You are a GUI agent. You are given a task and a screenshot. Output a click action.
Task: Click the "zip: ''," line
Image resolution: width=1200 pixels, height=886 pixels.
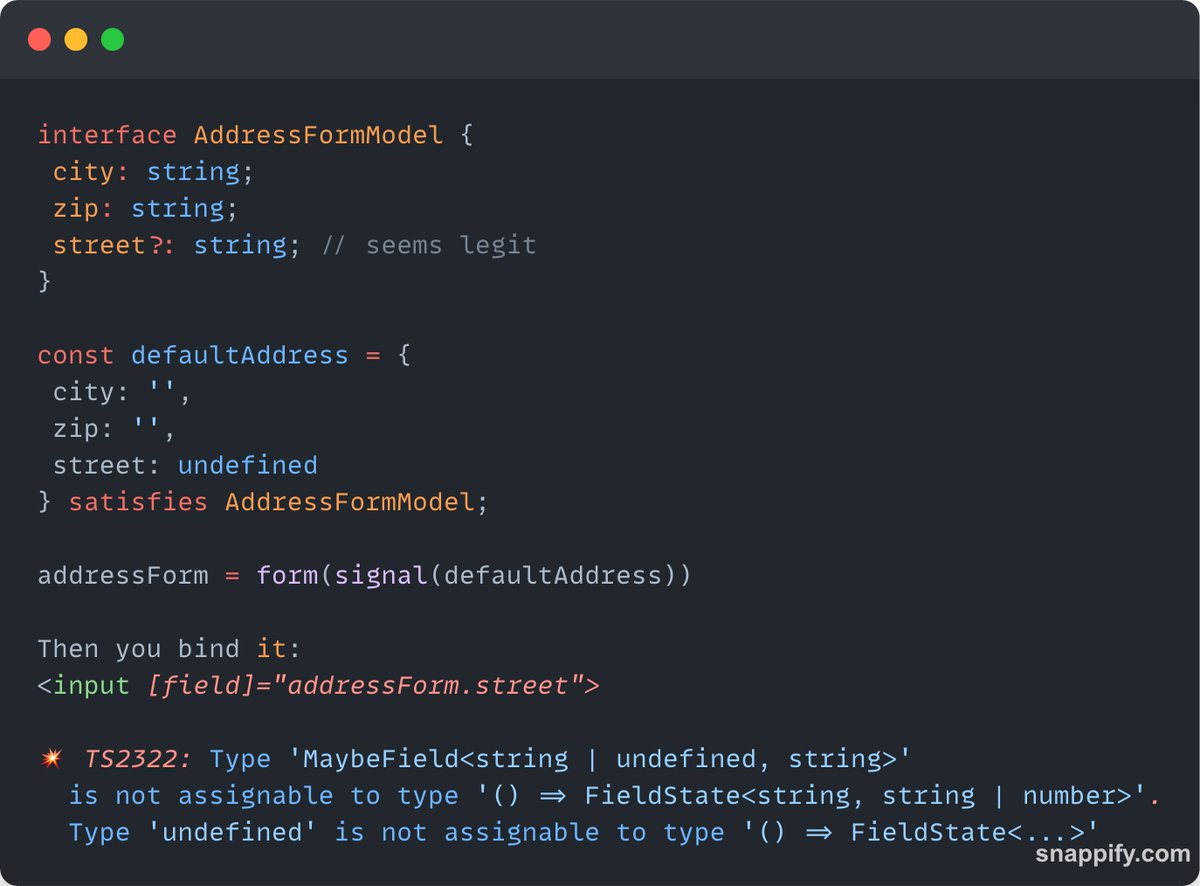tap(115, 429)
